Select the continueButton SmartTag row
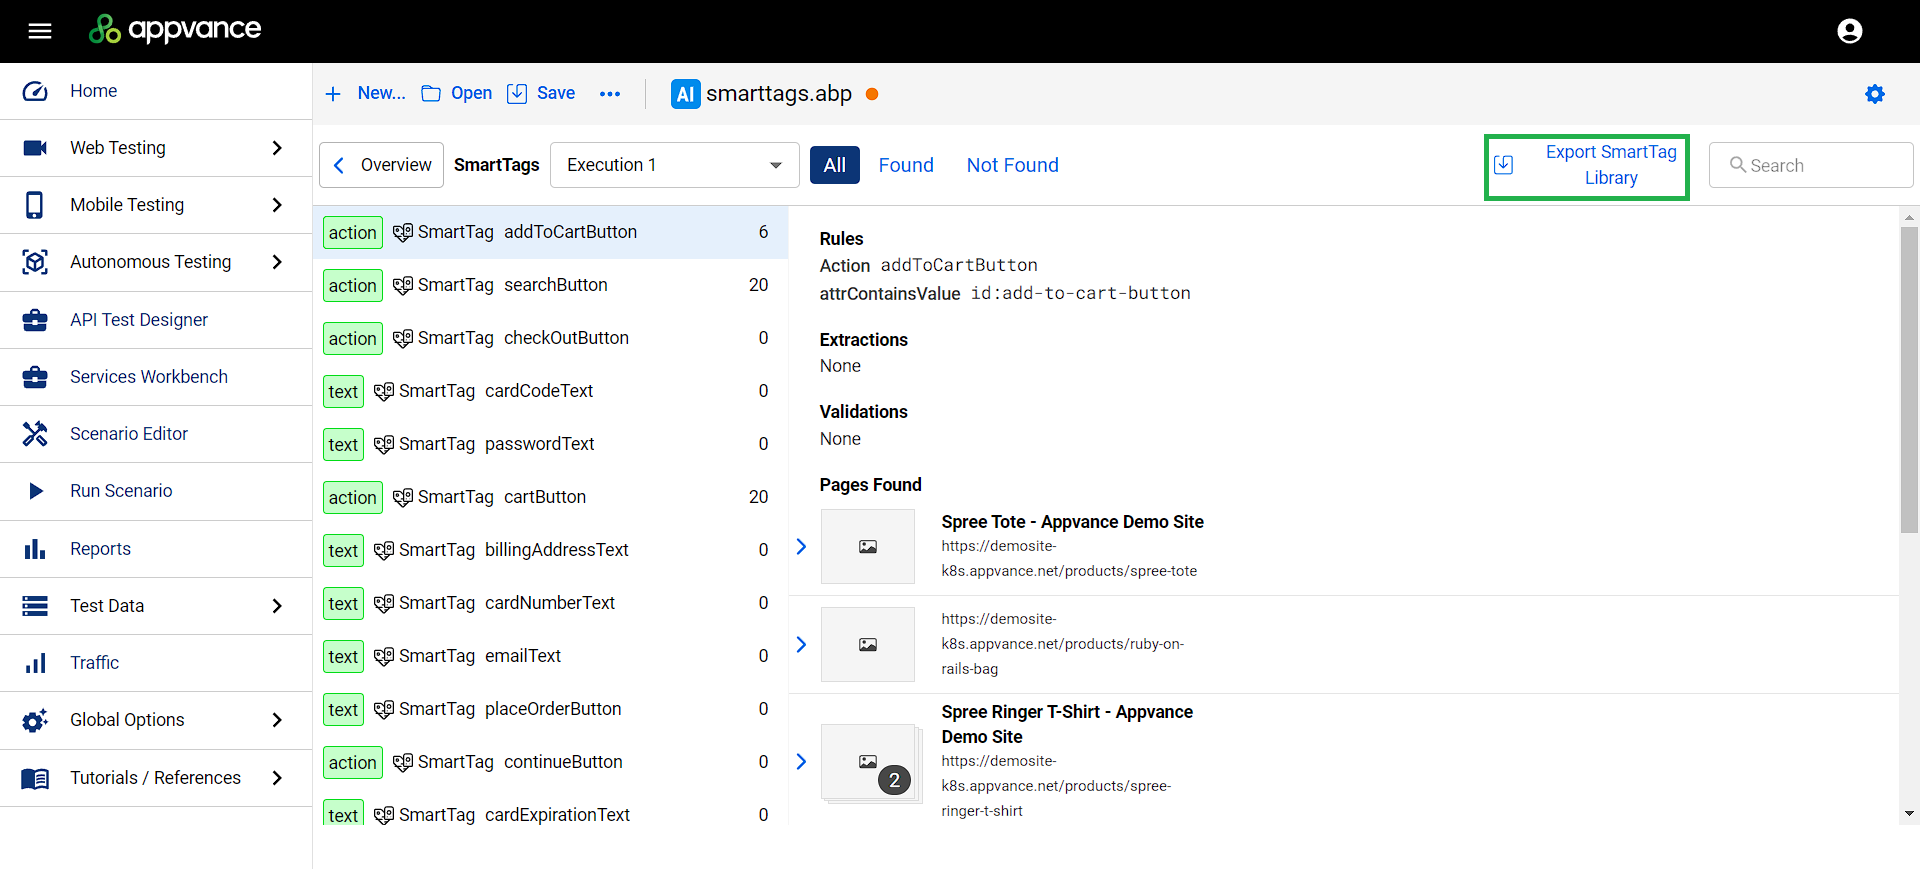 [x=550, y=763]
